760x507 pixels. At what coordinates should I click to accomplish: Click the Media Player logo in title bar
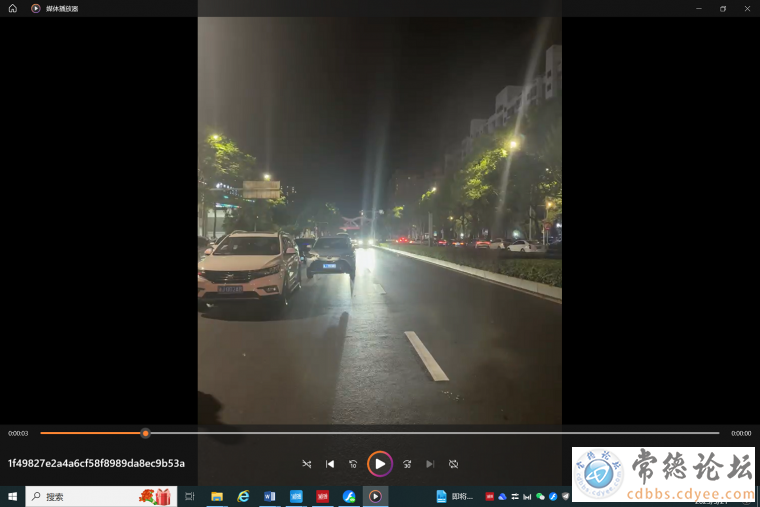click(x=35, y=8)
